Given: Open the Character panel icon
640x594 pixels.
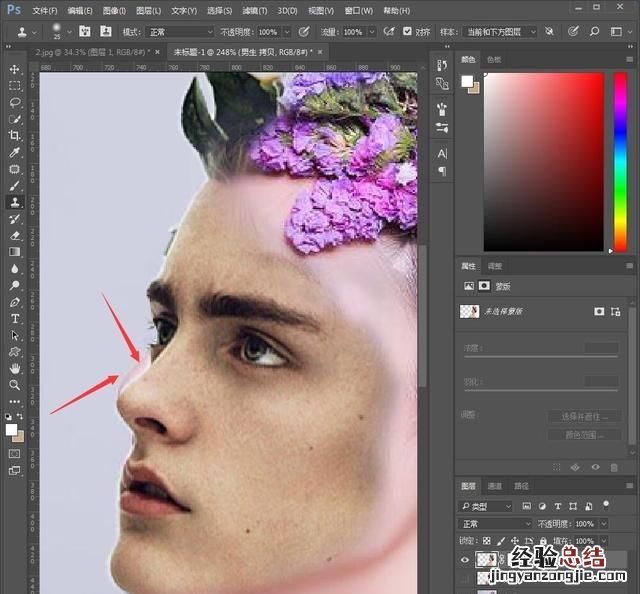Looking at the screenshot, I should pos(442,153).
